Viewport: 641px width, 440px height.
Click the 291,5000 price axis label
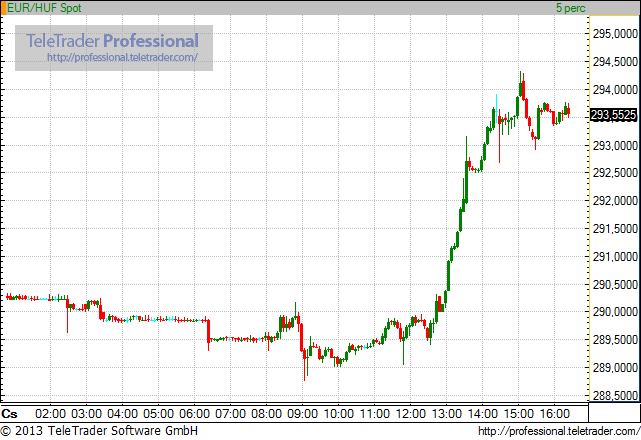click(615, 229)
